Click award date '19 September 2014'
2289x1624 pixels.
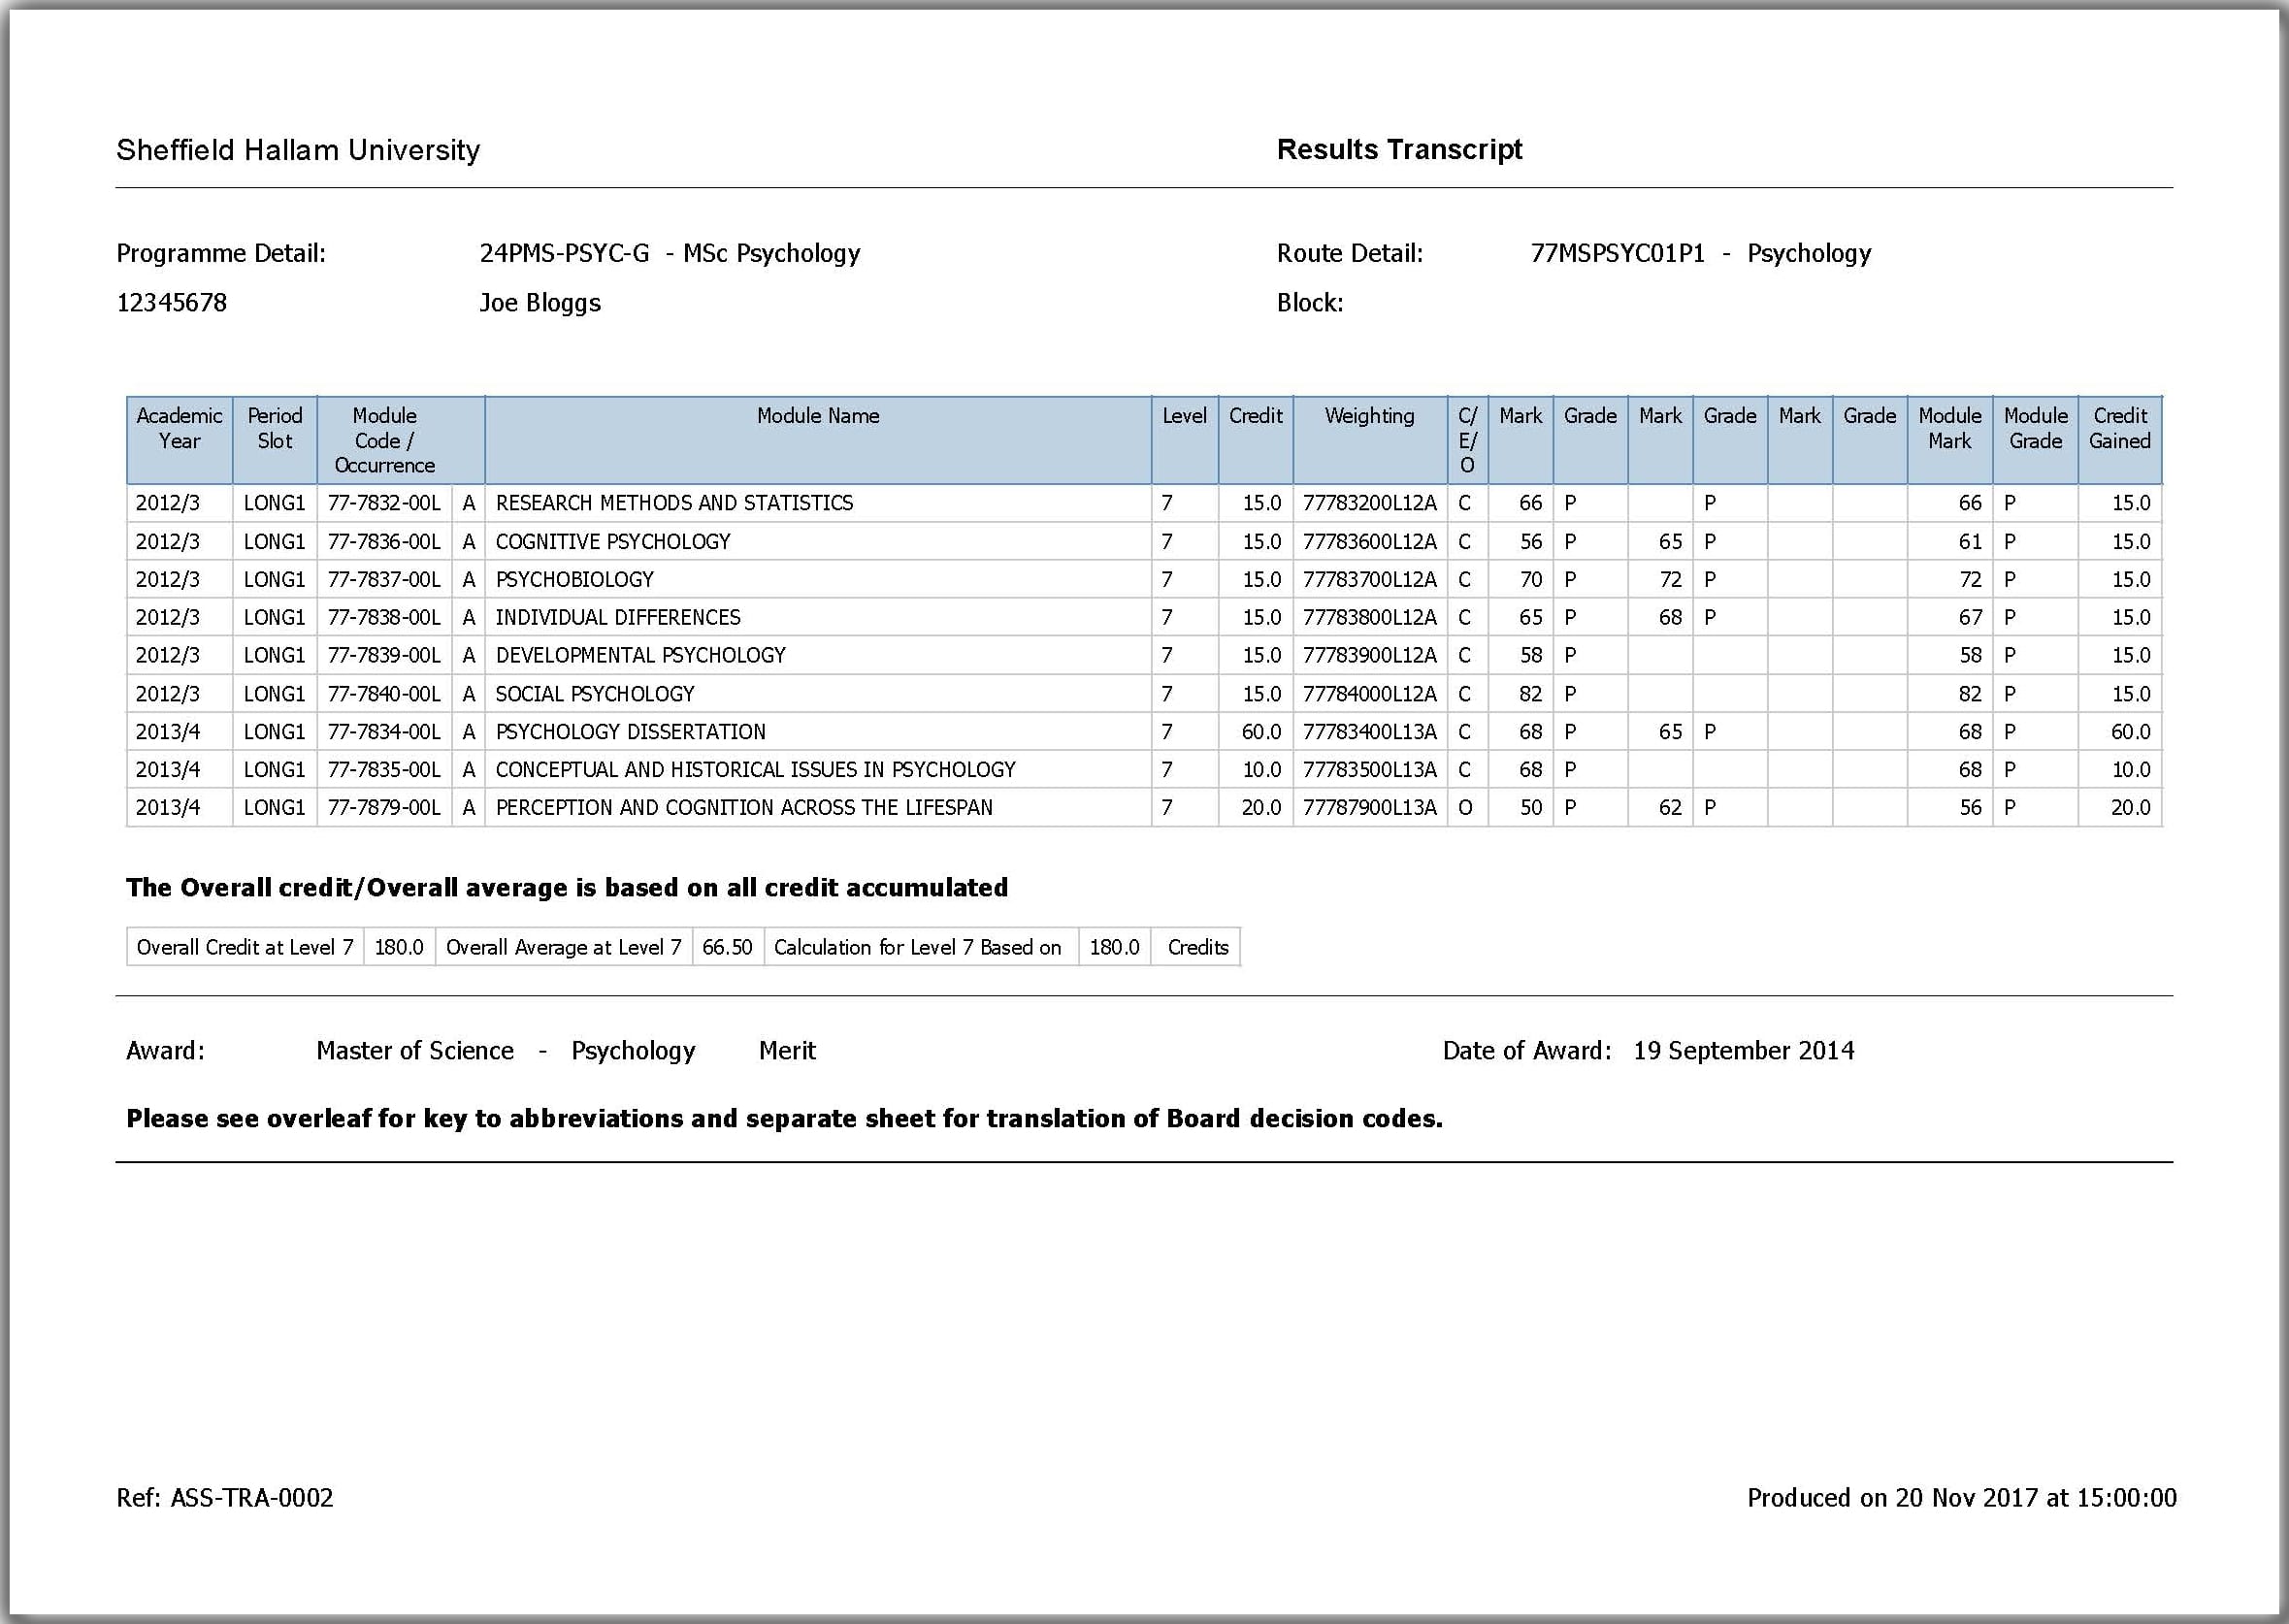click(1744, 1050)
